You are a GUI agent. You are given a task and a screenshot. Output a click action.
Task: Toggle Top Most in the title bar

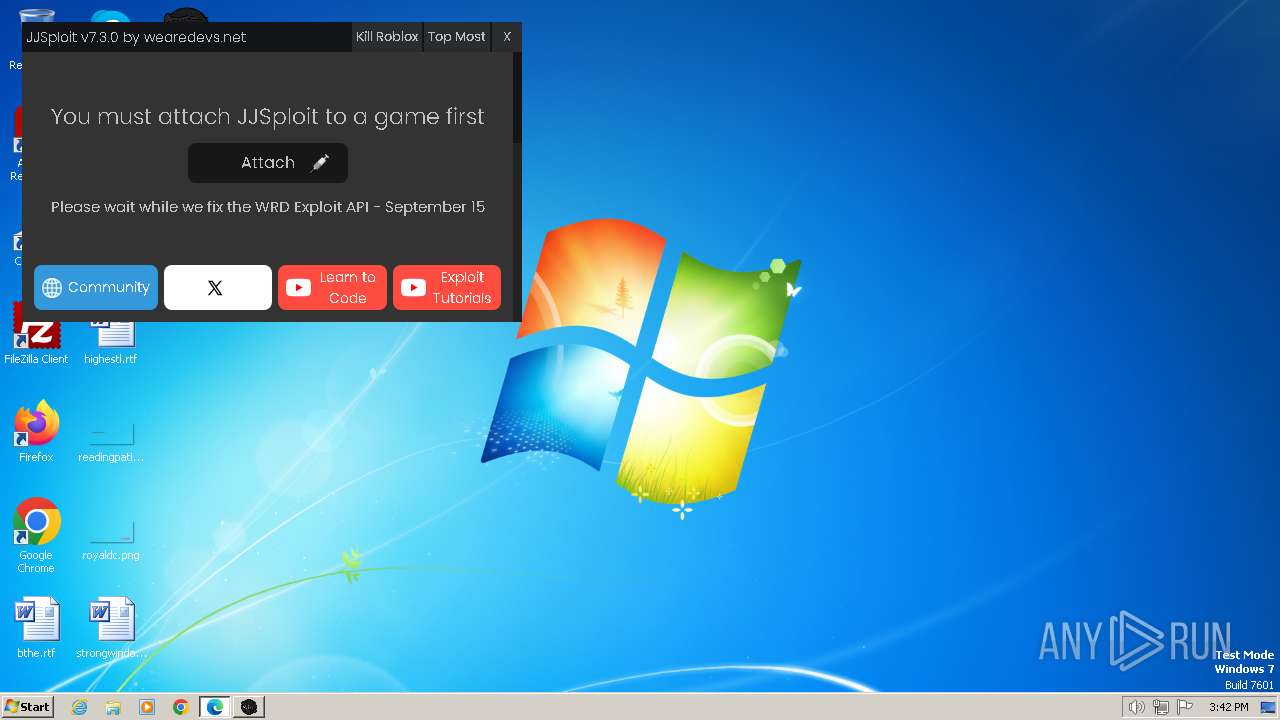(456, 37)
